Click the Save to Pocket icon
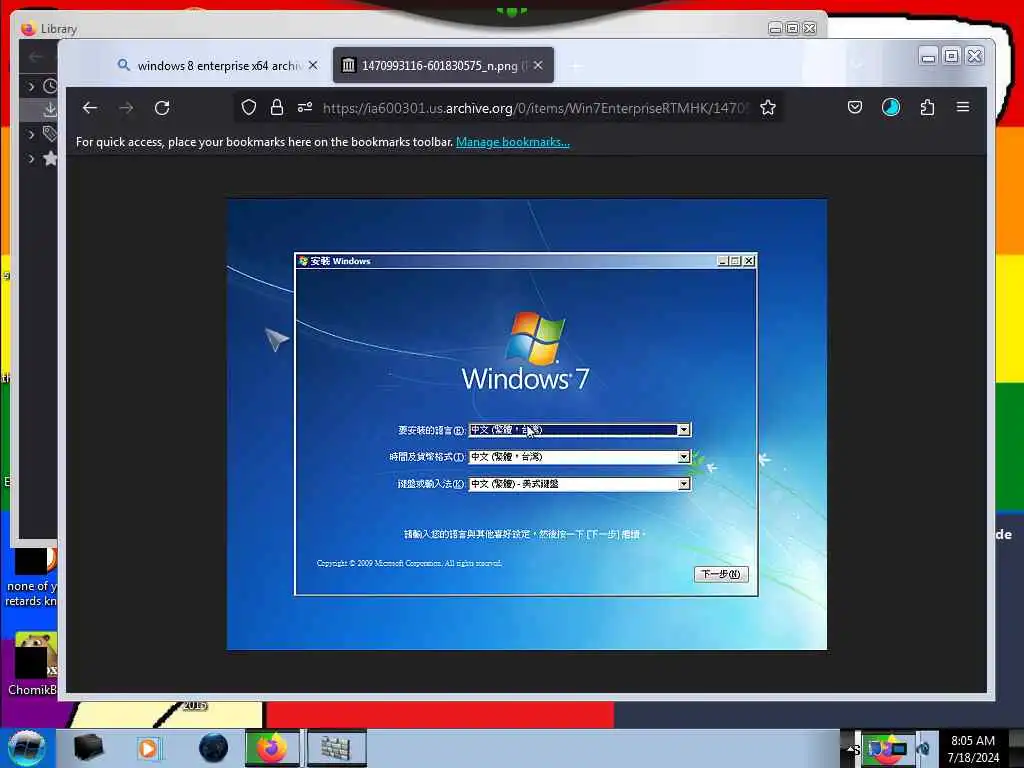The image size is (1024, 768). pyautogui.click(x=855, y=108)
